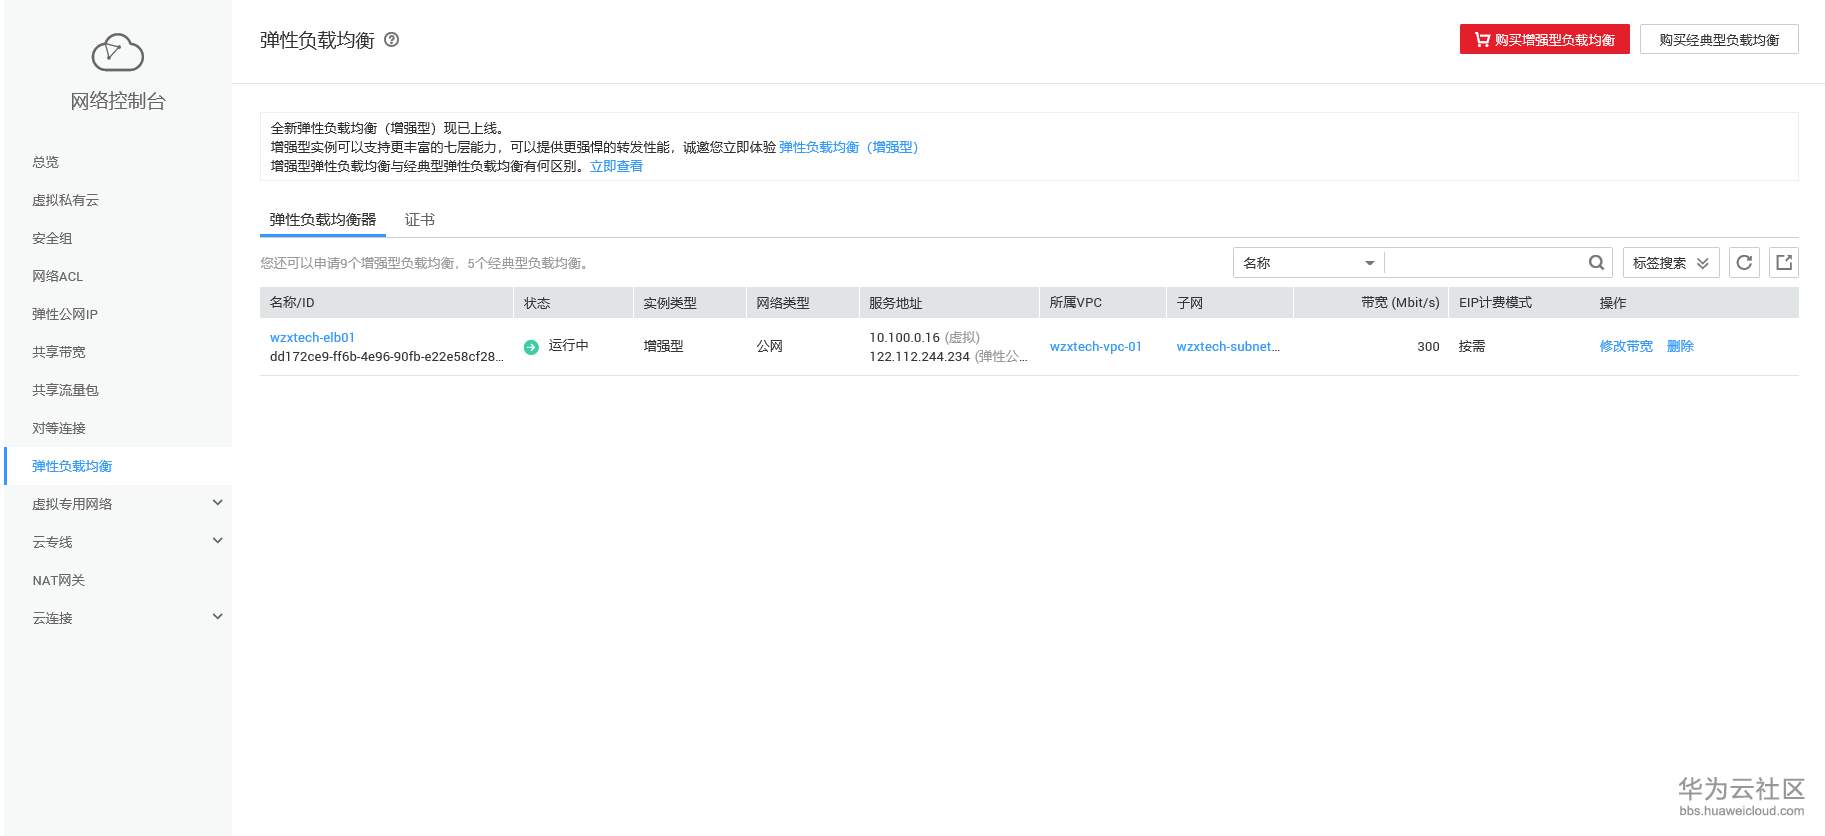This screenshot has width=1825, height=836.
Task: Click the export list icon
Action: pyautogui.click(x=1784, y=263)
